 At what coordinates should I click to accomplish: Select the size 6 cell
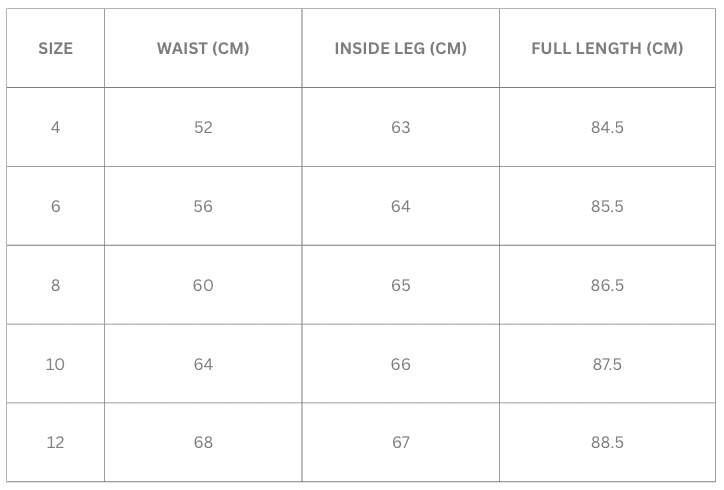55,206
